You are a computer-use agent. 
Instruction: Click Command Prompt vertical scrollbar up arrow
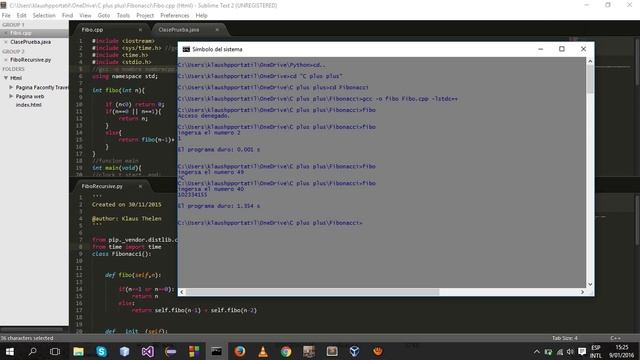pos(590,61)
